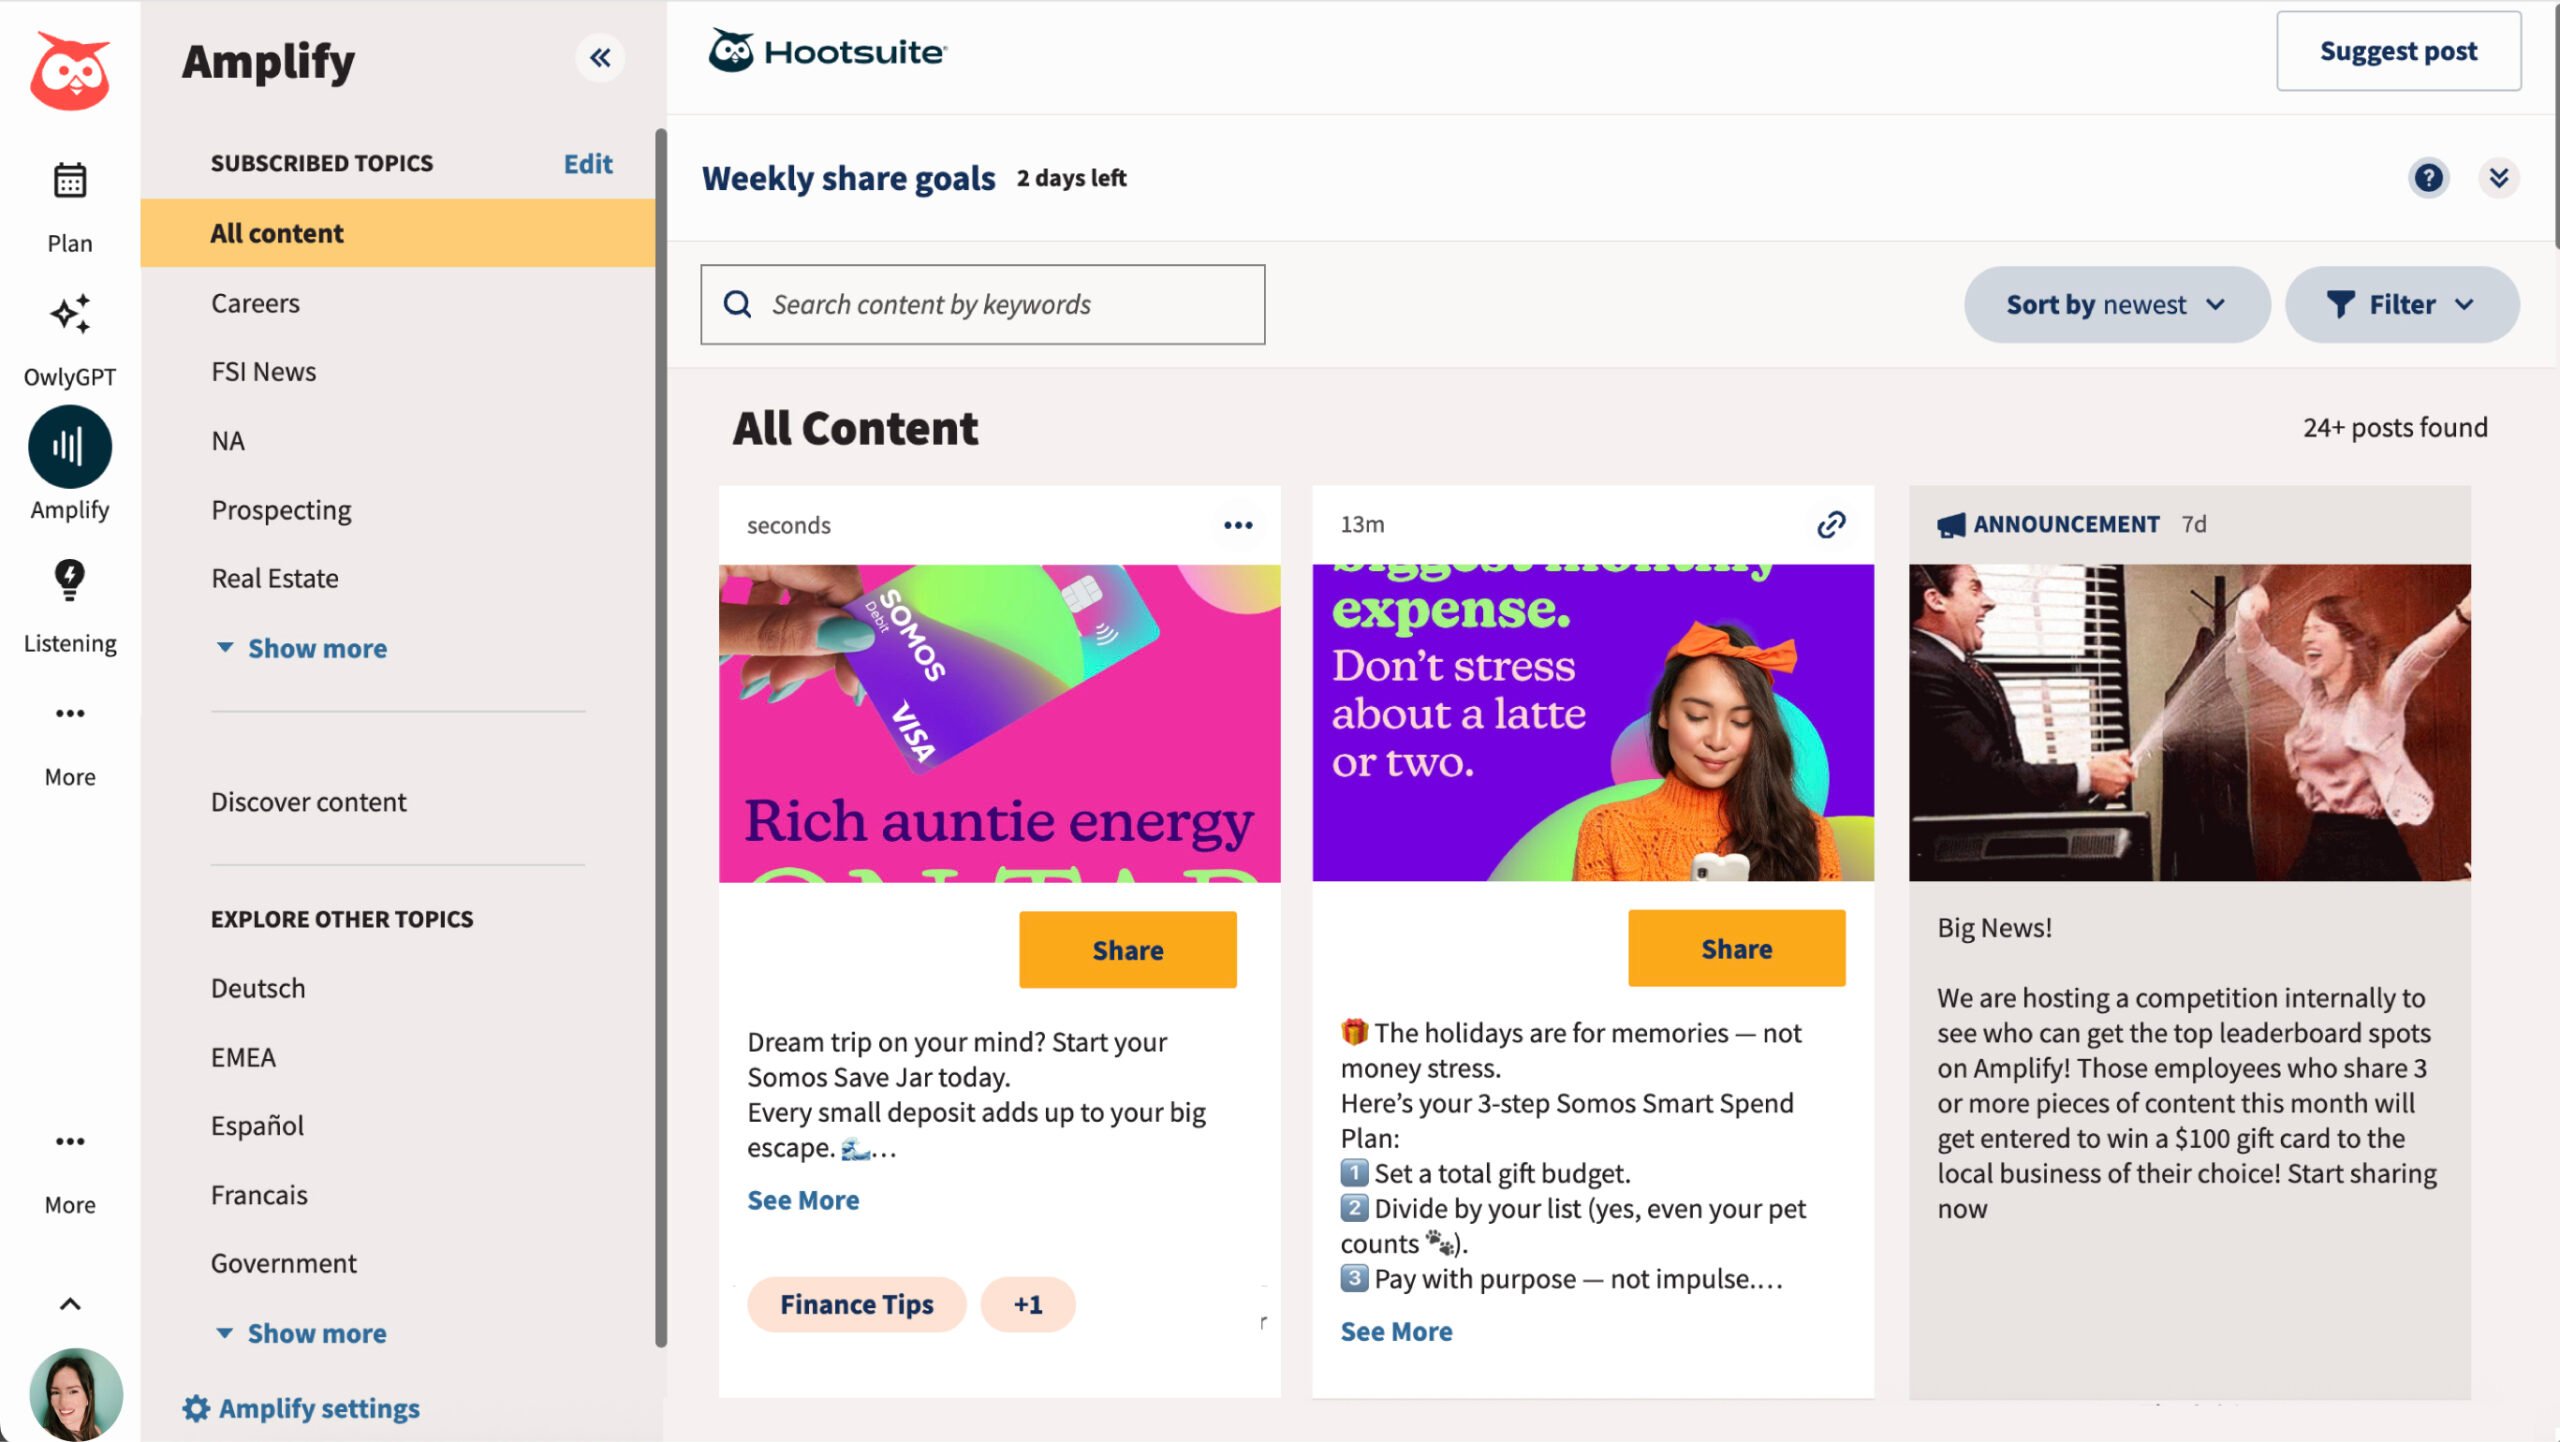Screen dimensions: 2560x1442
Task: Collapse the Amplify sidebar panel
Action: point(600,58)
